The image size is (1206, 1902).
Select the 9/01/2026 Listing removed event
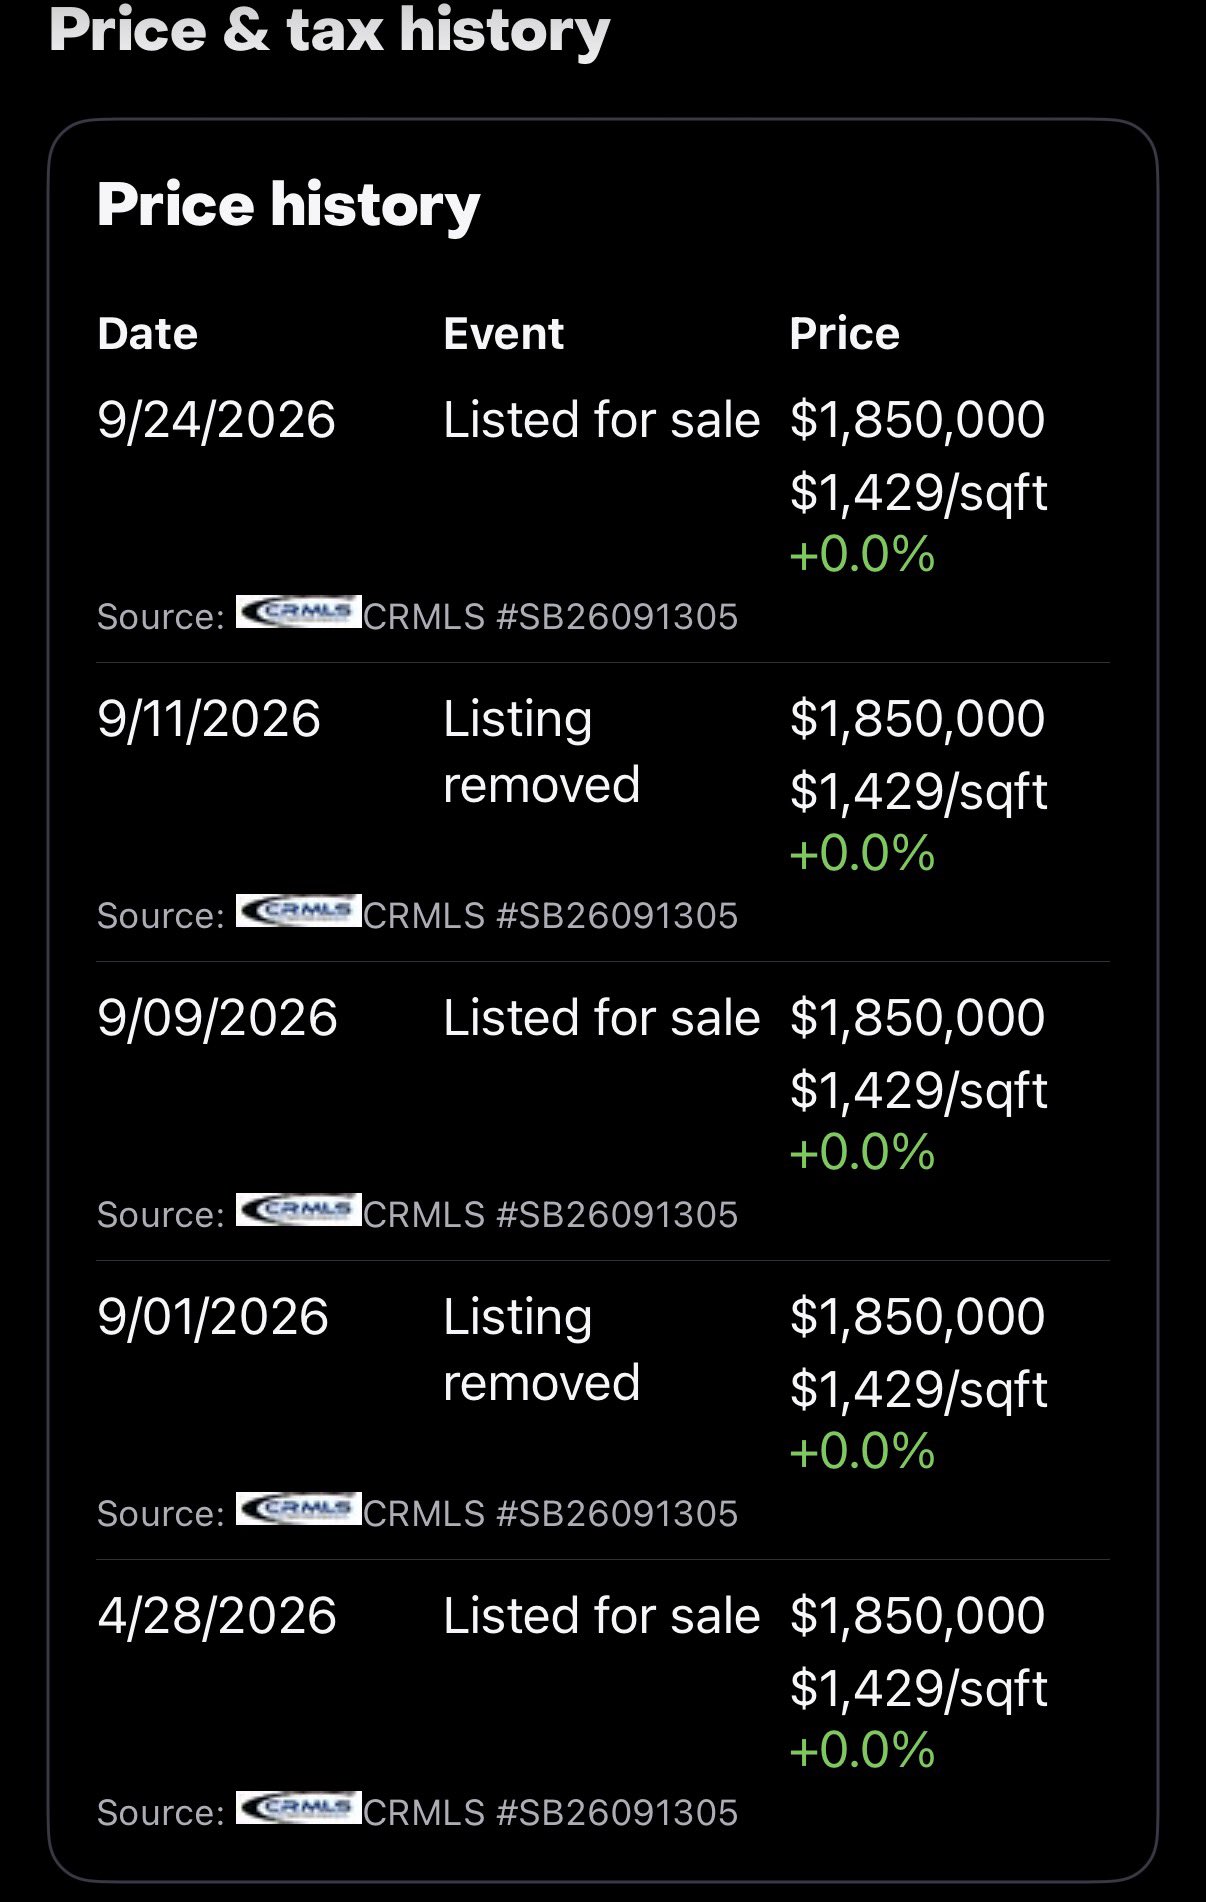point(542,1350)
